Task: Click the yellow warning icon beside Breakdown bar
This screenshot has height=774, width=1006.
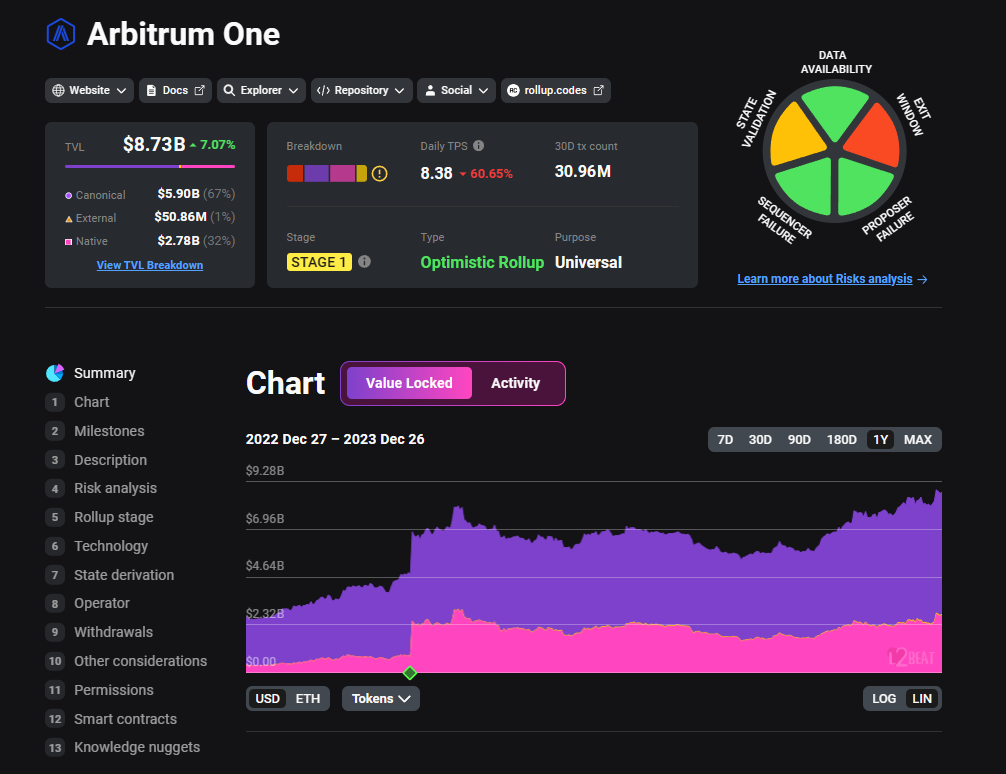Action: pos(380,173)
